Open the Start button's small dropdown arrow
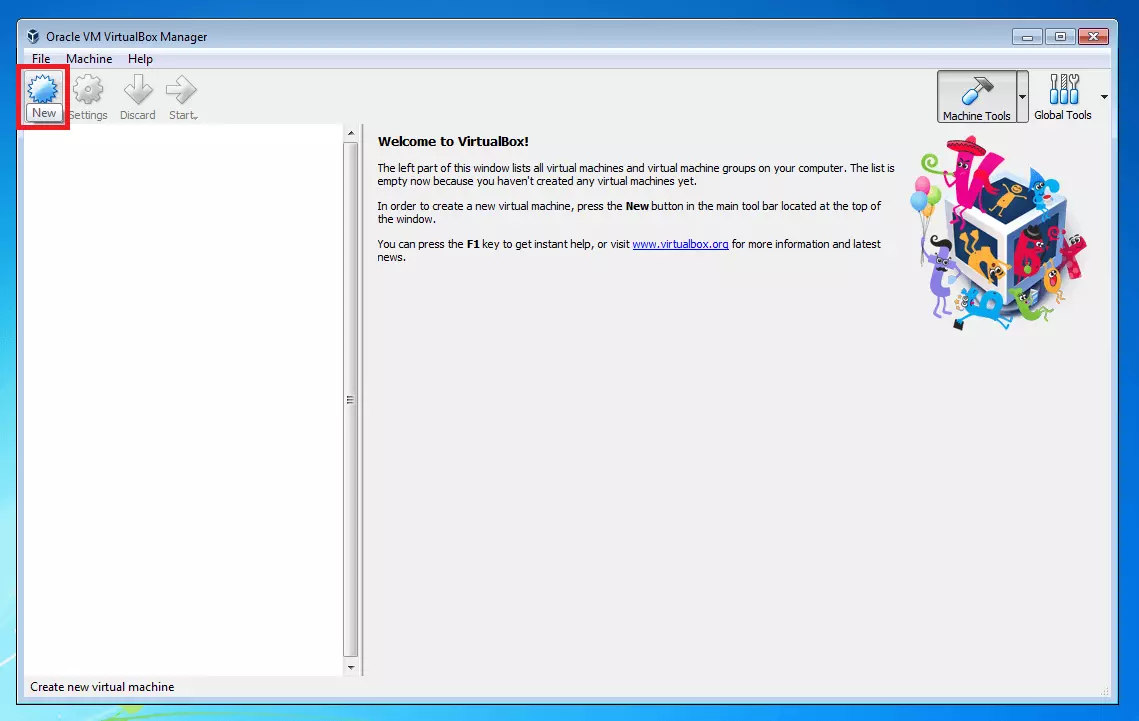This screenshot has height=721, width=1139. point(195,117)
